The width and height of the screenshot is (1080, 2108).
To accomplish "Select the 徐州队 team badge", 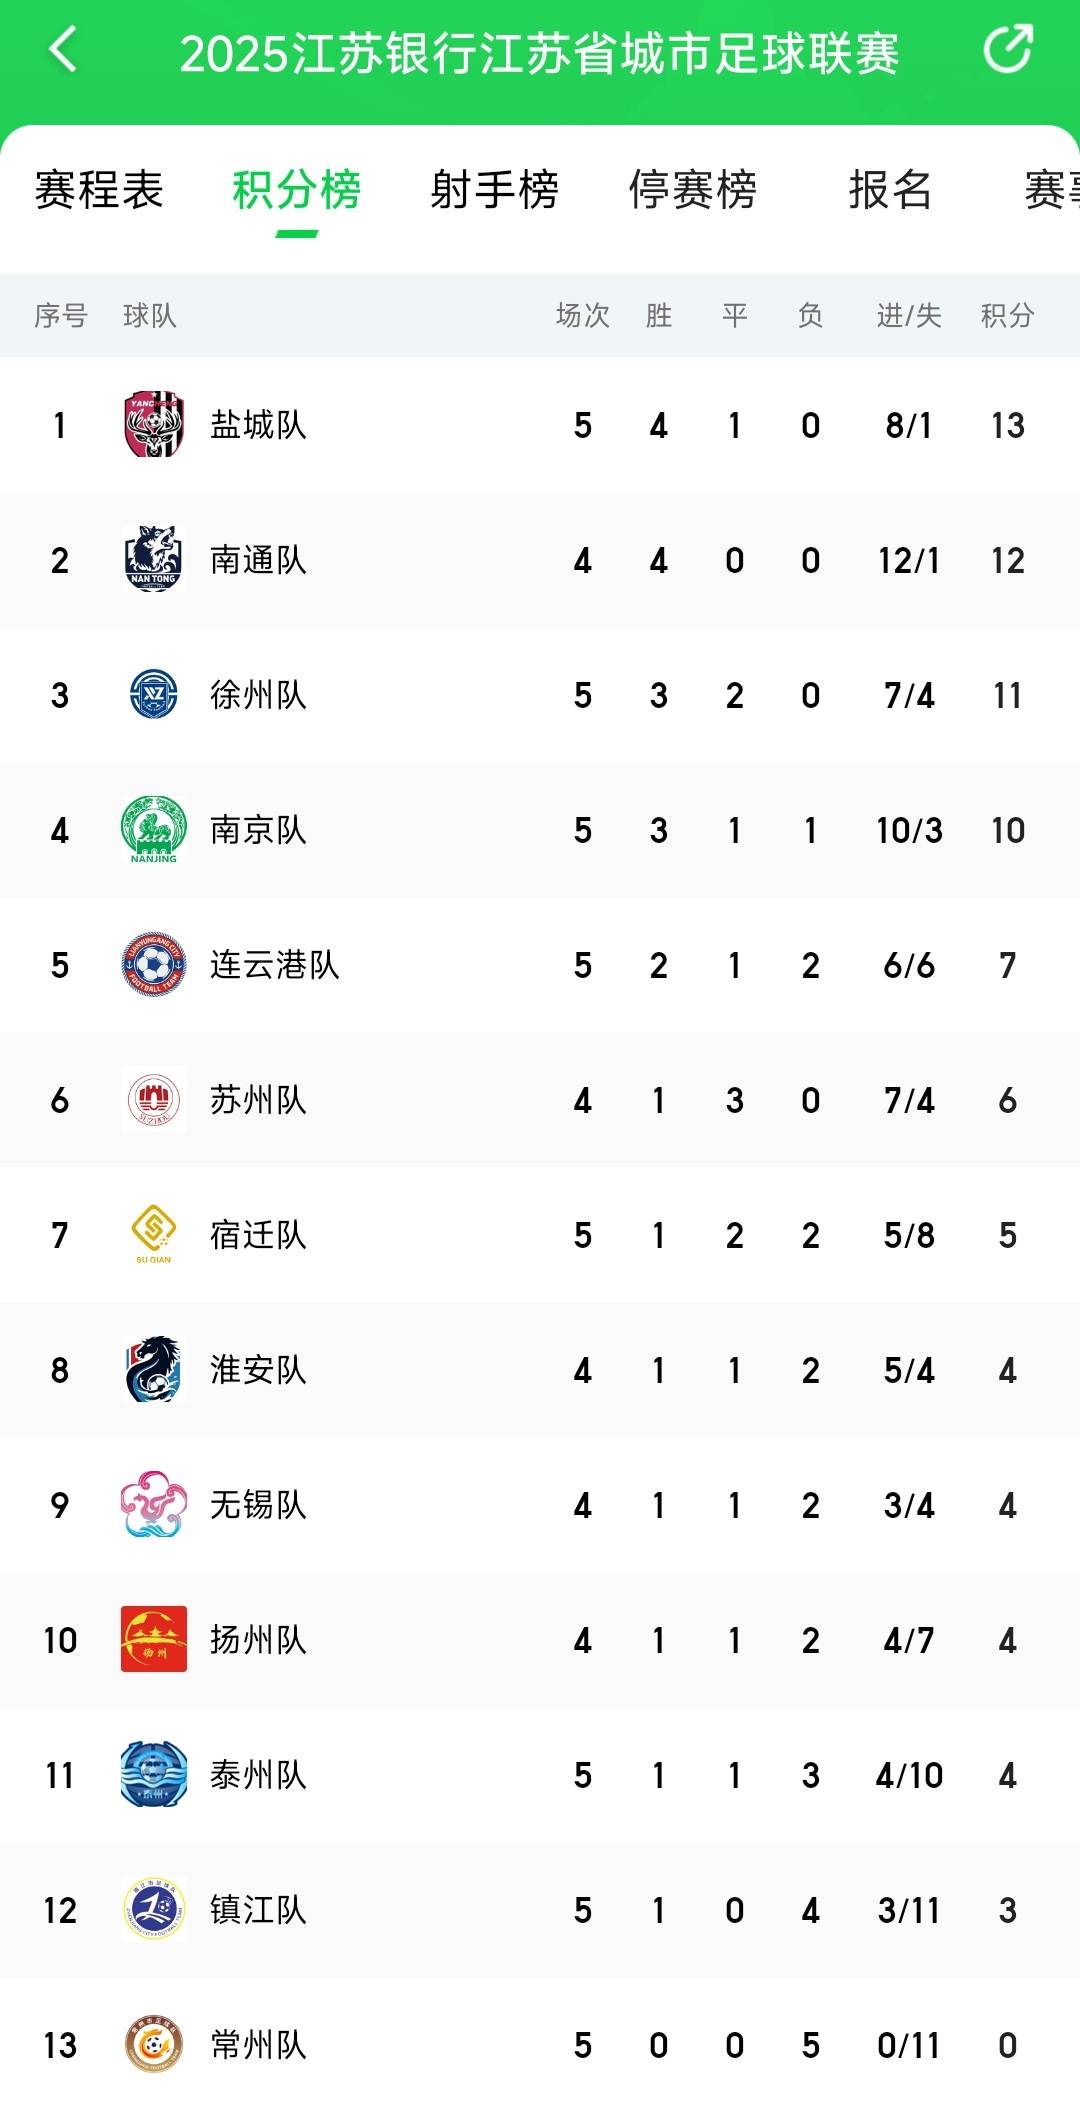I will (x=154, y=695).
